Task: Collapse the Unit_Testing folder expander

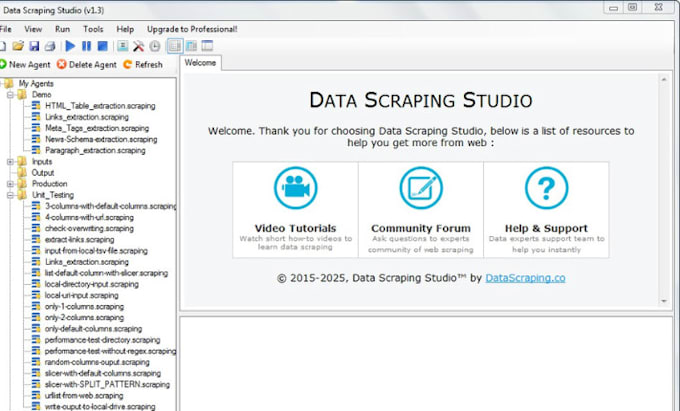Action: [x=10, y=195]
